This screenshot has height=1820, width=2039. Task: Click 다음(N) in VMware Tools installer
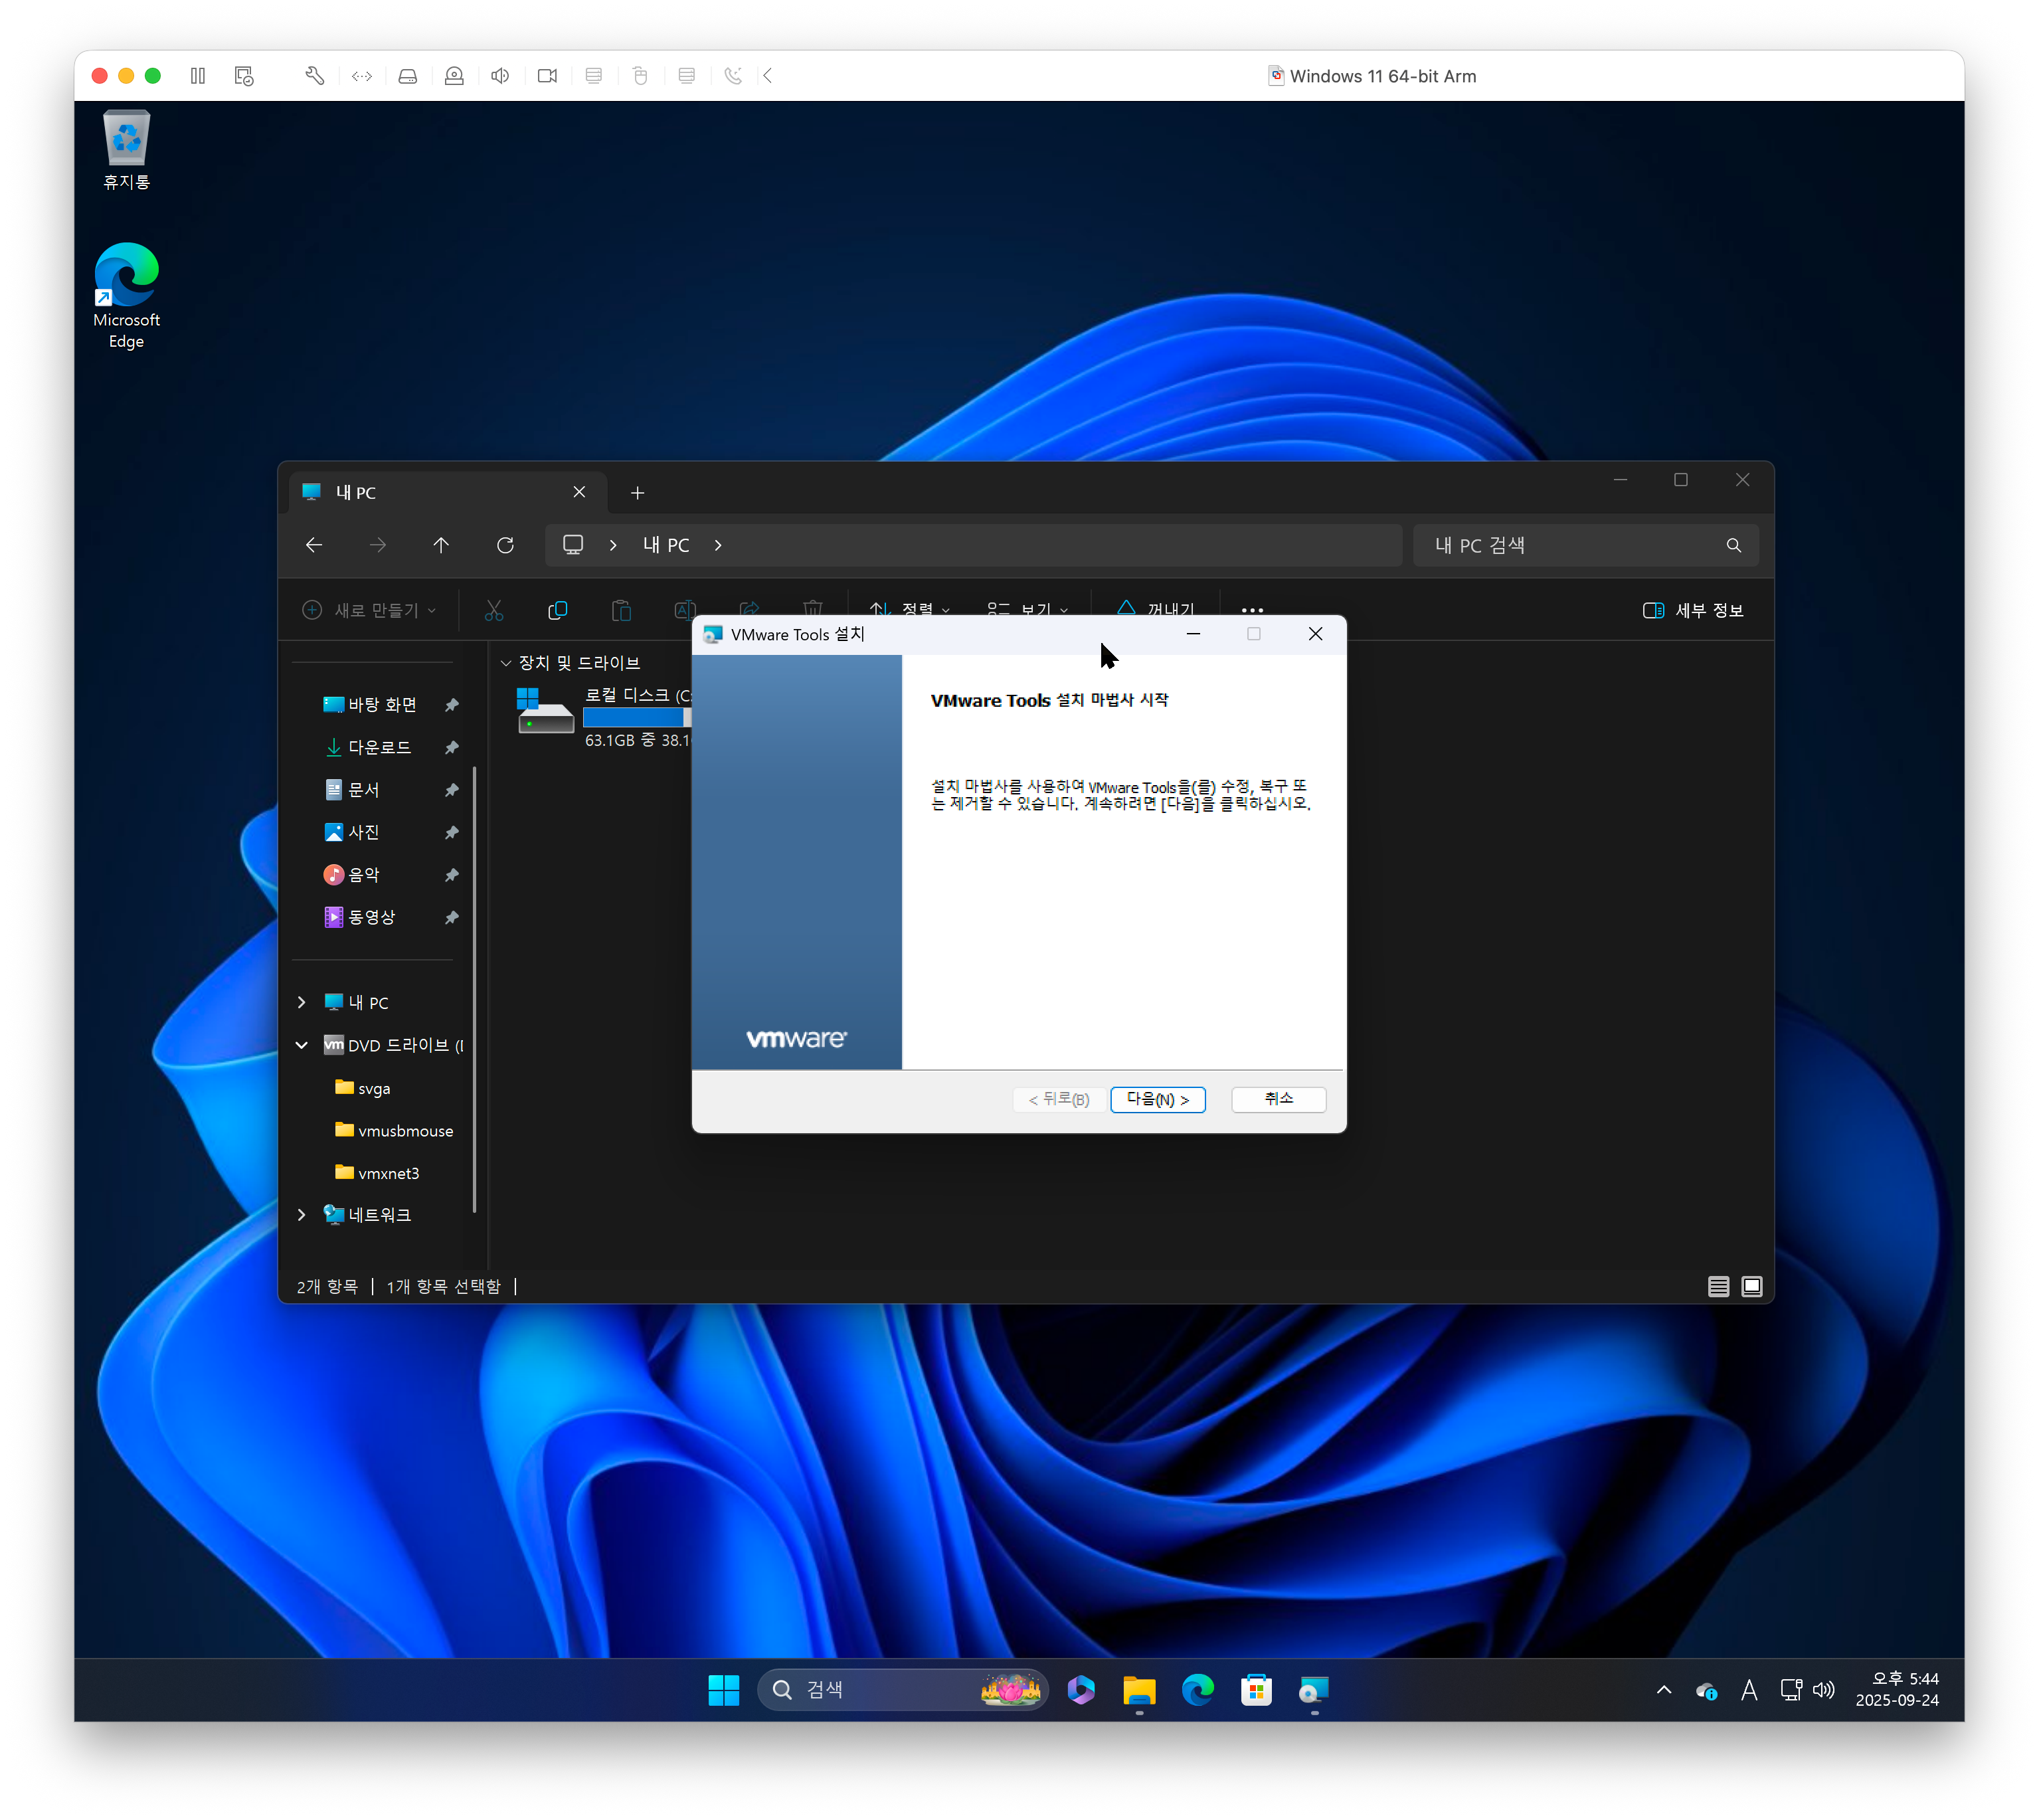click(1158, 1100)
